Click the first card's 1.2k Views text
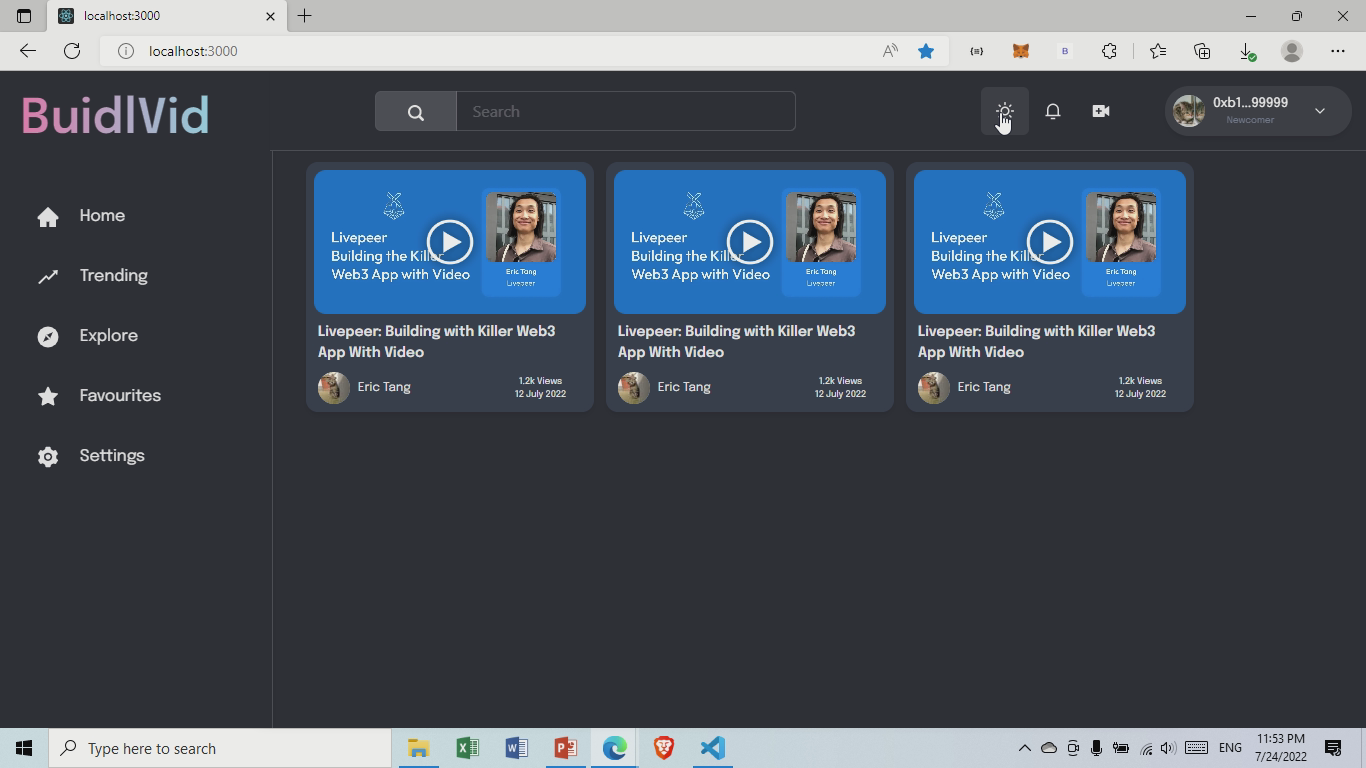This screenshot has height=768, width=1366. pos(540,381)
